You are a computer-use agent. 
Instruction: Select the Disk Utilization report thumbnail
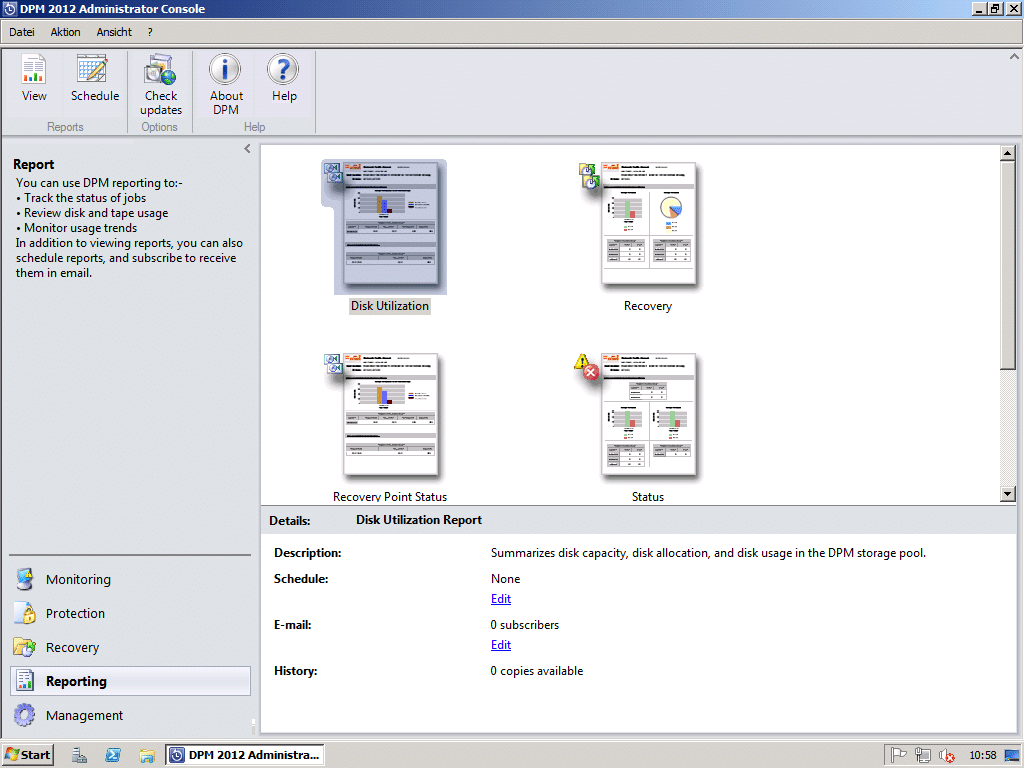pyautogui.click(x=390, y=227)
